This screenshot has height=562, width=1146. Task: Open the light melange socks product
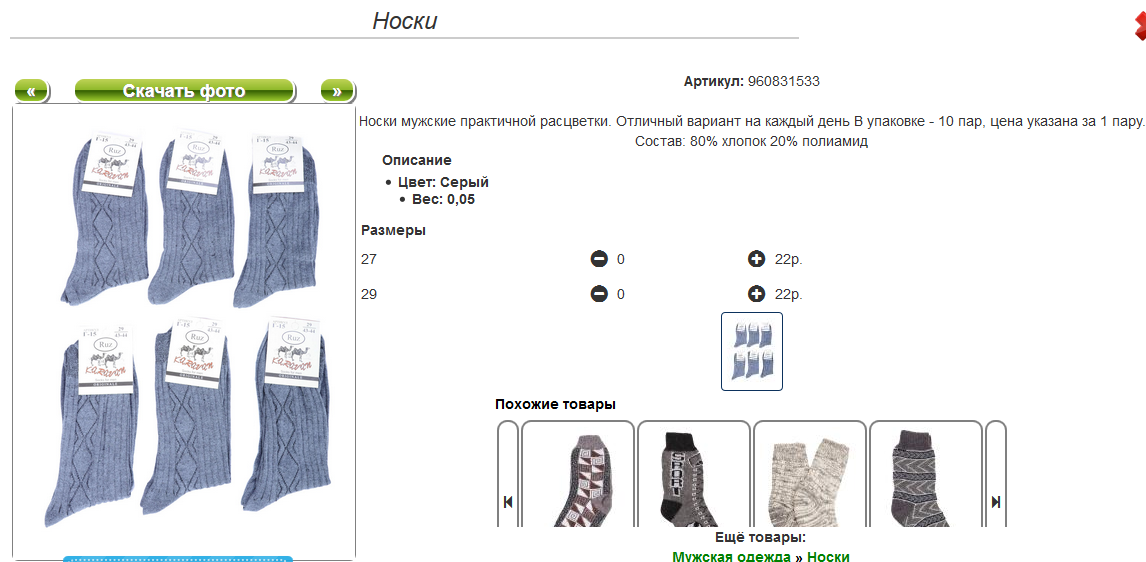point(810,474)
